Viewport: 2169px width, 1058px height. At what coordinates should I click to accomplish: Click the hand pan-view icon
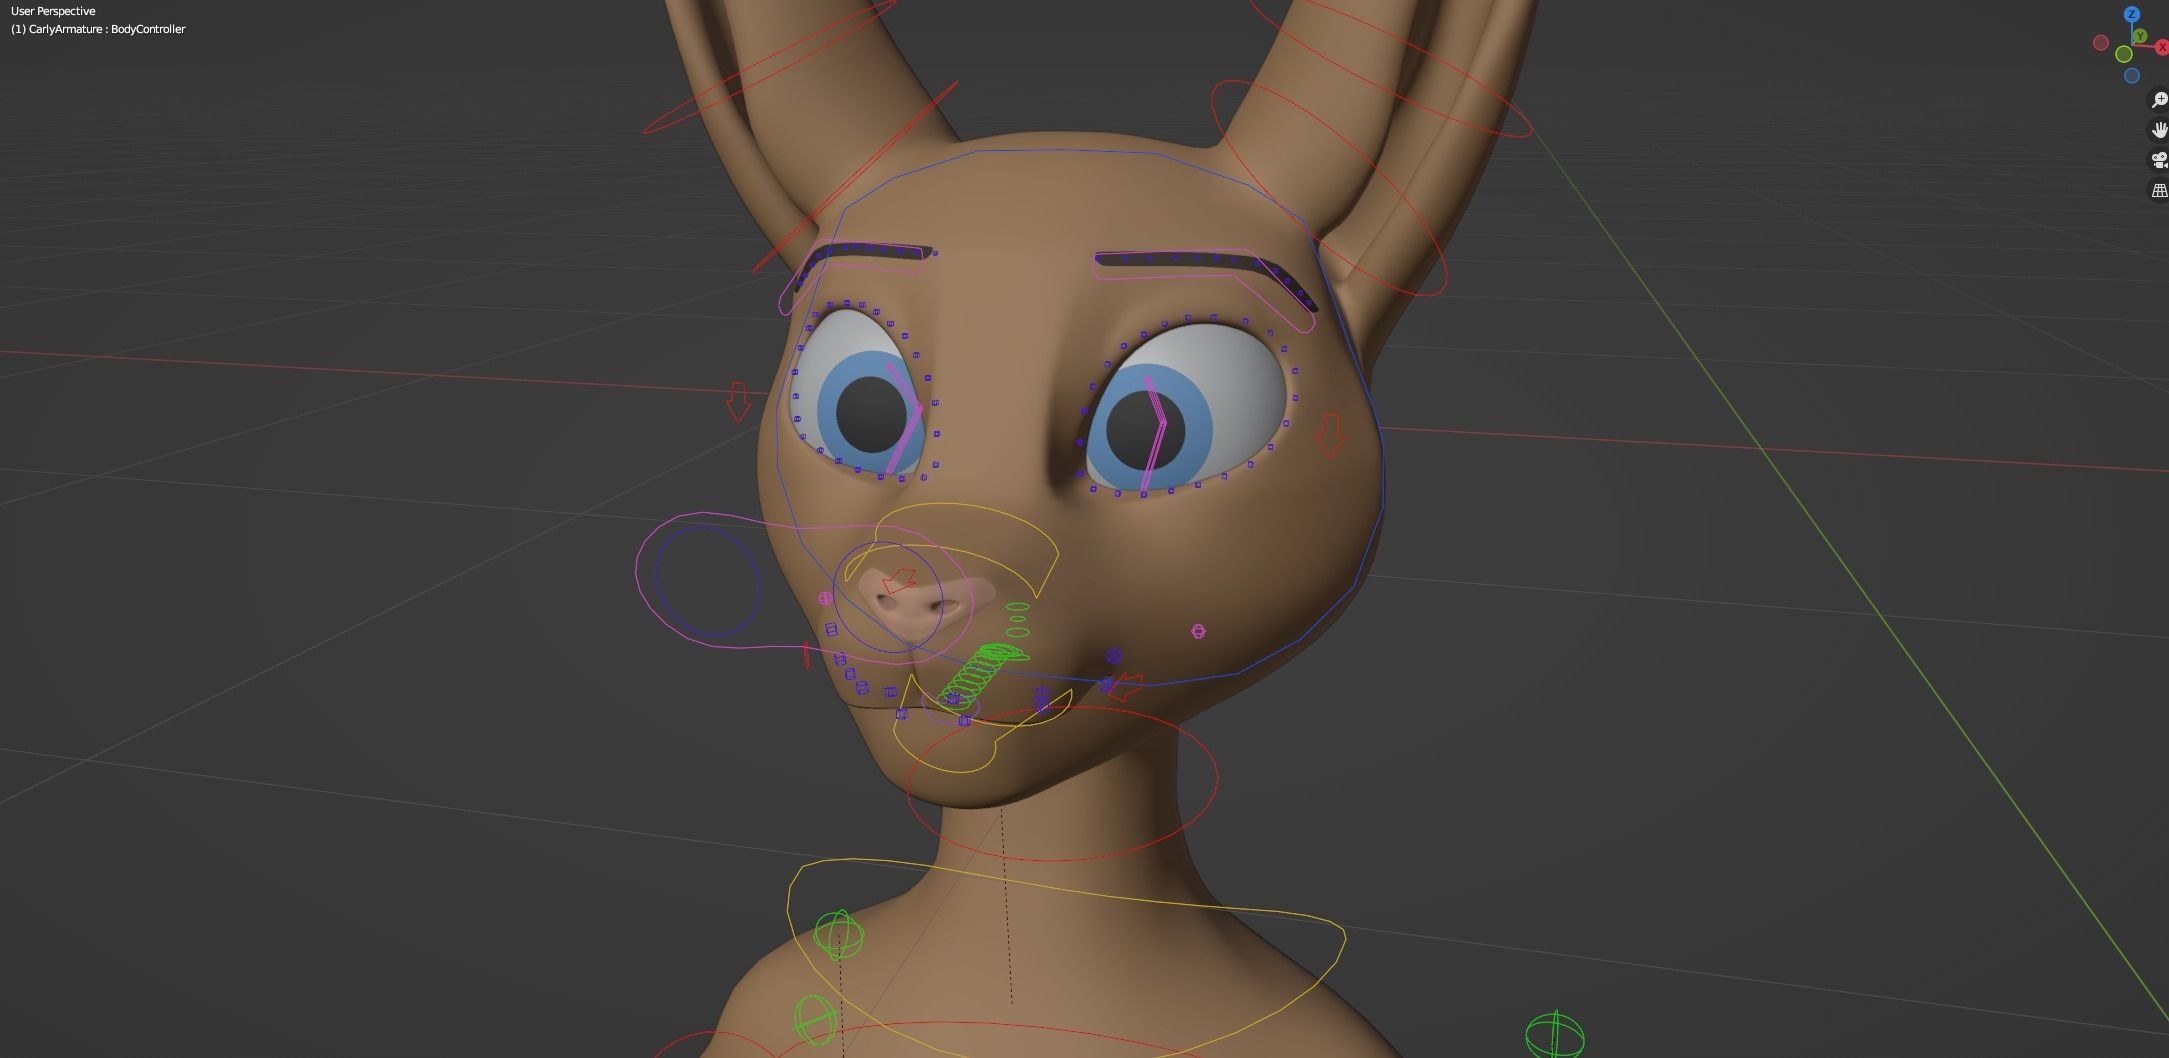[2159, 130]
